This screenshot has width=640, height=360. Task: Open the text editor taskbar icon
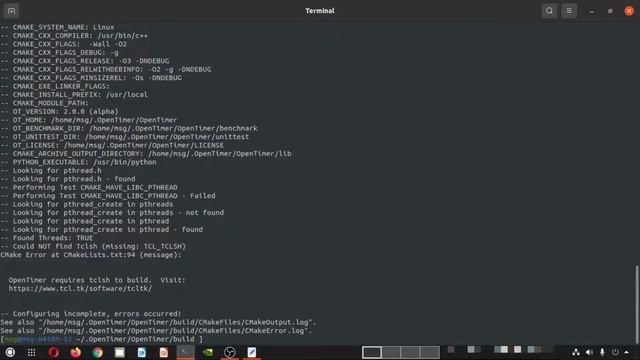pos(252,352)
